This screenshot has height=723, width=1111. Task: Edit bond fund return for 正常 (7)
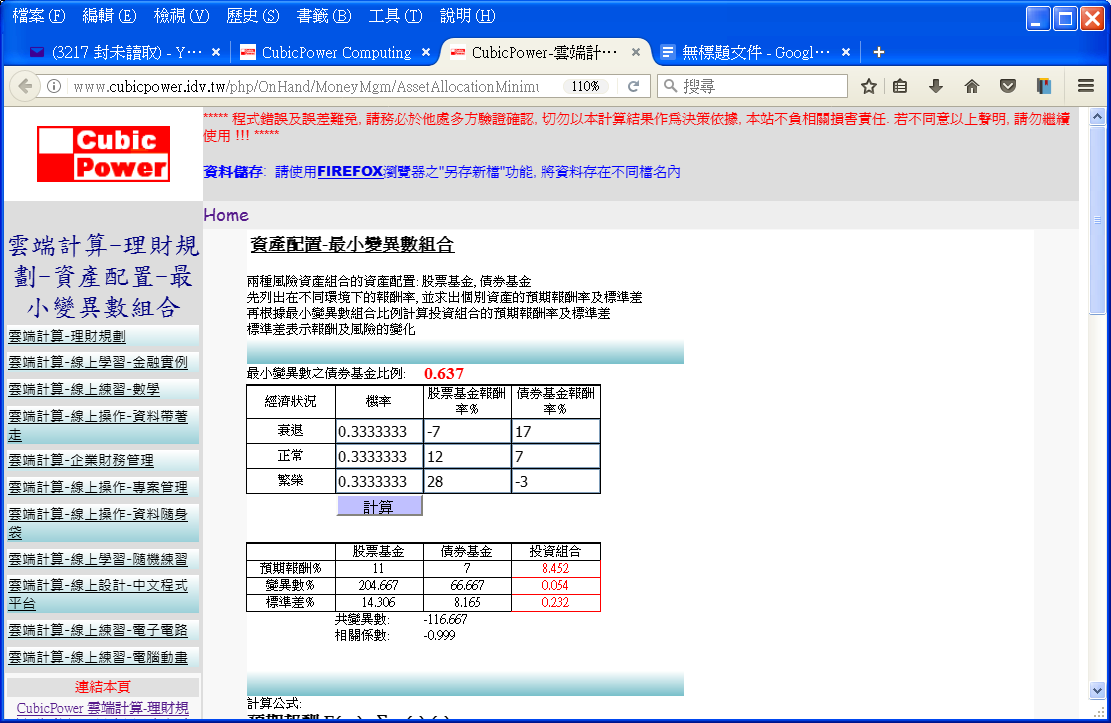point(556,456)
